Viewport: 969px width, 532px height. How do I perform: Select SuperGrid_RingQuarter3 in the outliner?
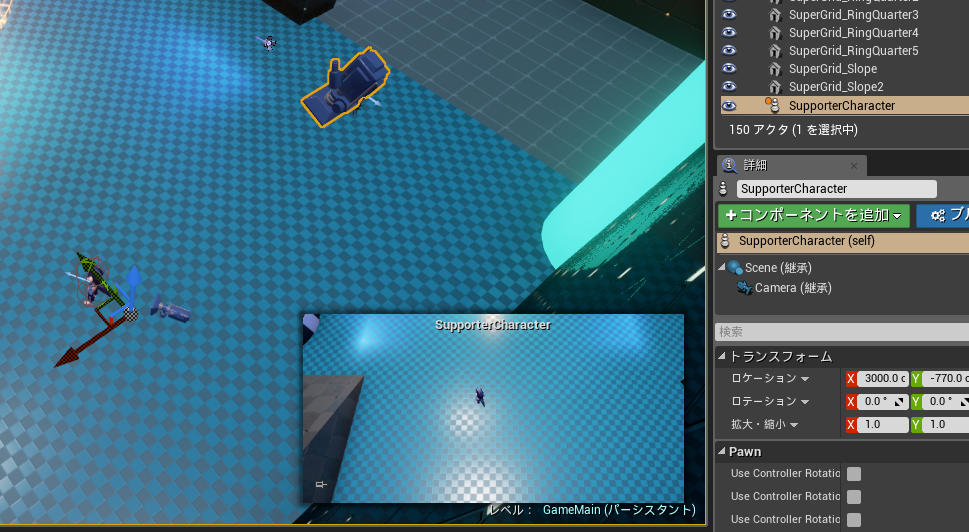pos(853,14)
